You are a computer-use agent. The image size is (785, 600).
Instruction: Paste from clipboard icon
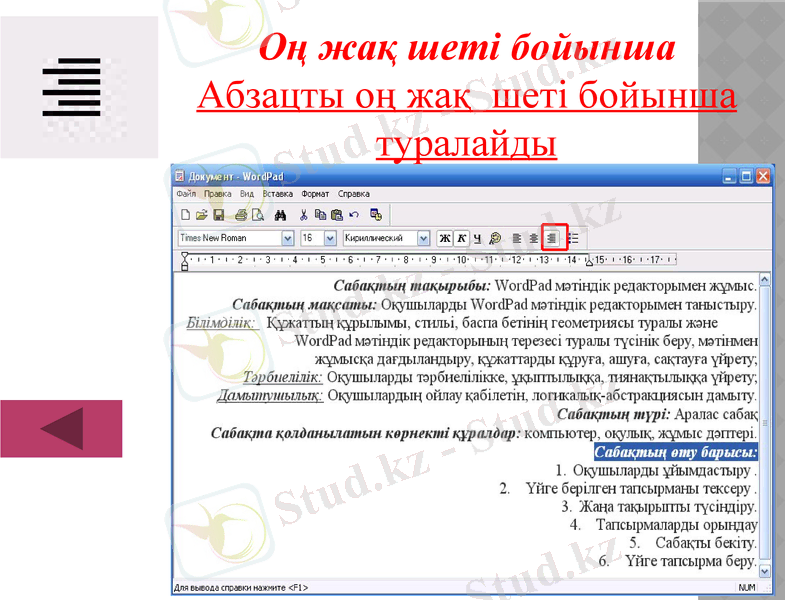[337, 215]
